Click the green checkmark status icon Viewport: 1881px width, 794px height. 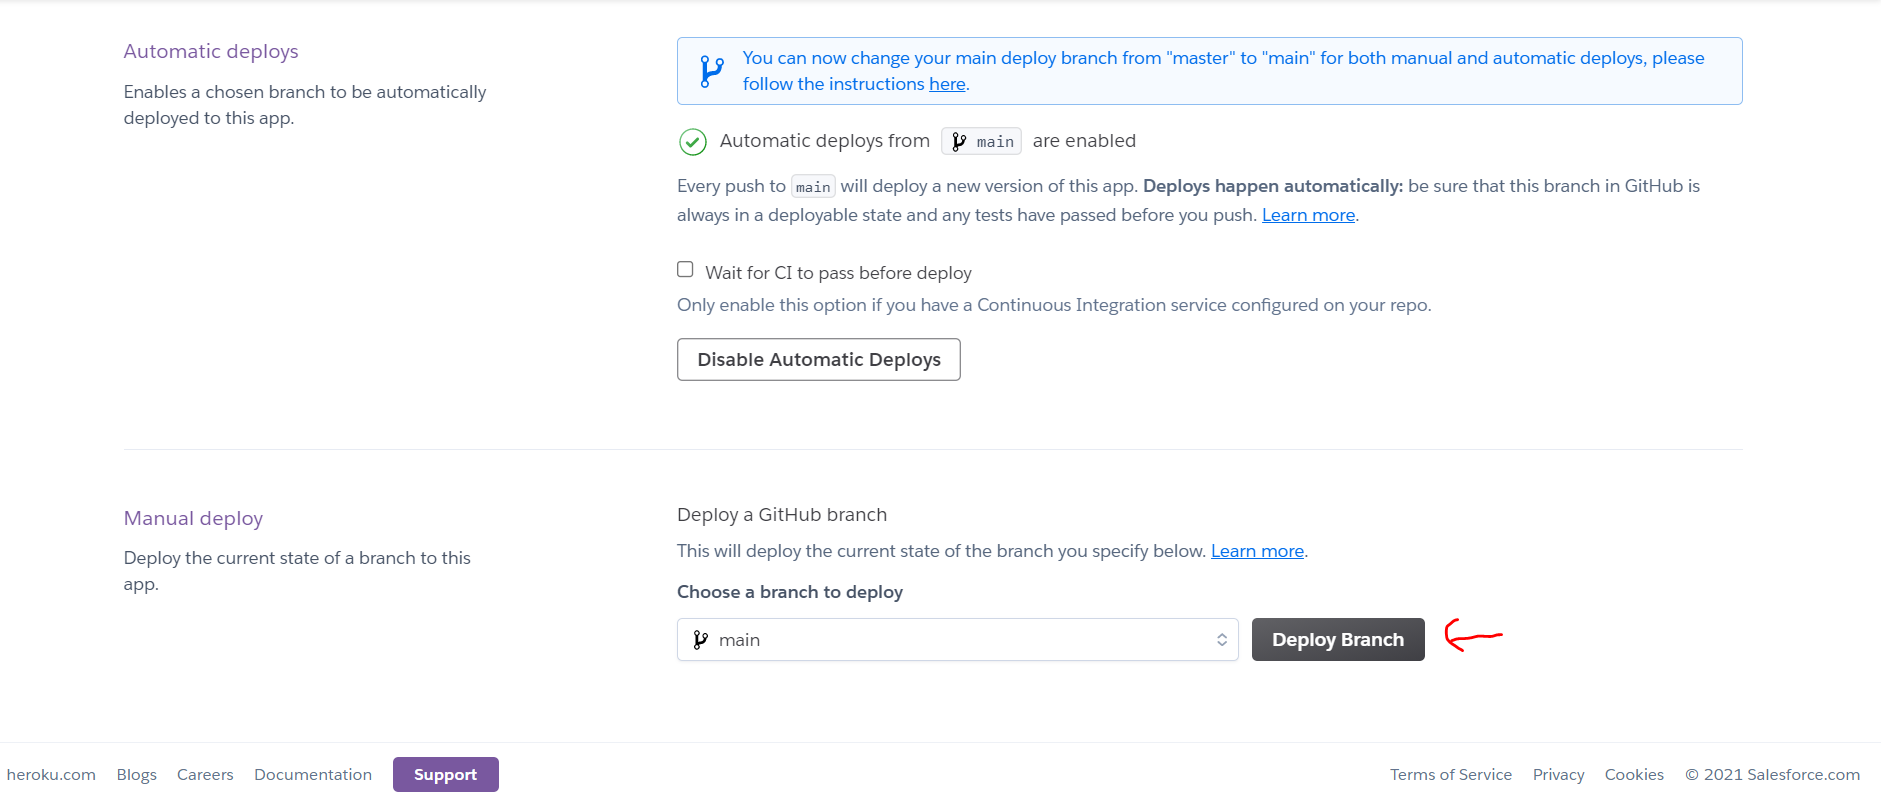pos(693,142)
